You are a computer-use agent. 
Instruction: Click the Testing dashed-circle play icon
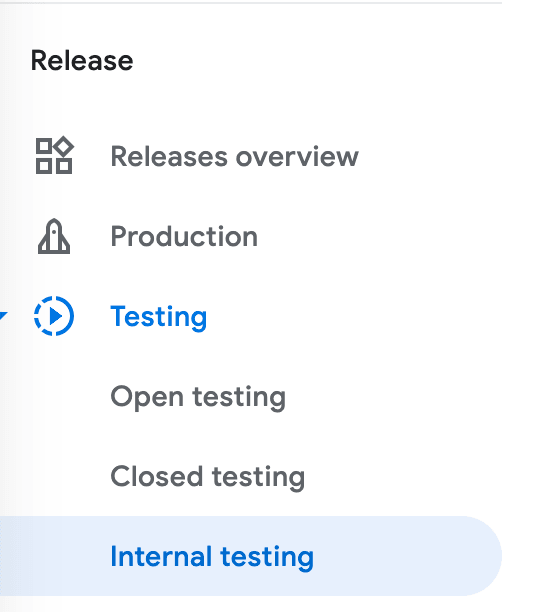(x=54, y=316)
